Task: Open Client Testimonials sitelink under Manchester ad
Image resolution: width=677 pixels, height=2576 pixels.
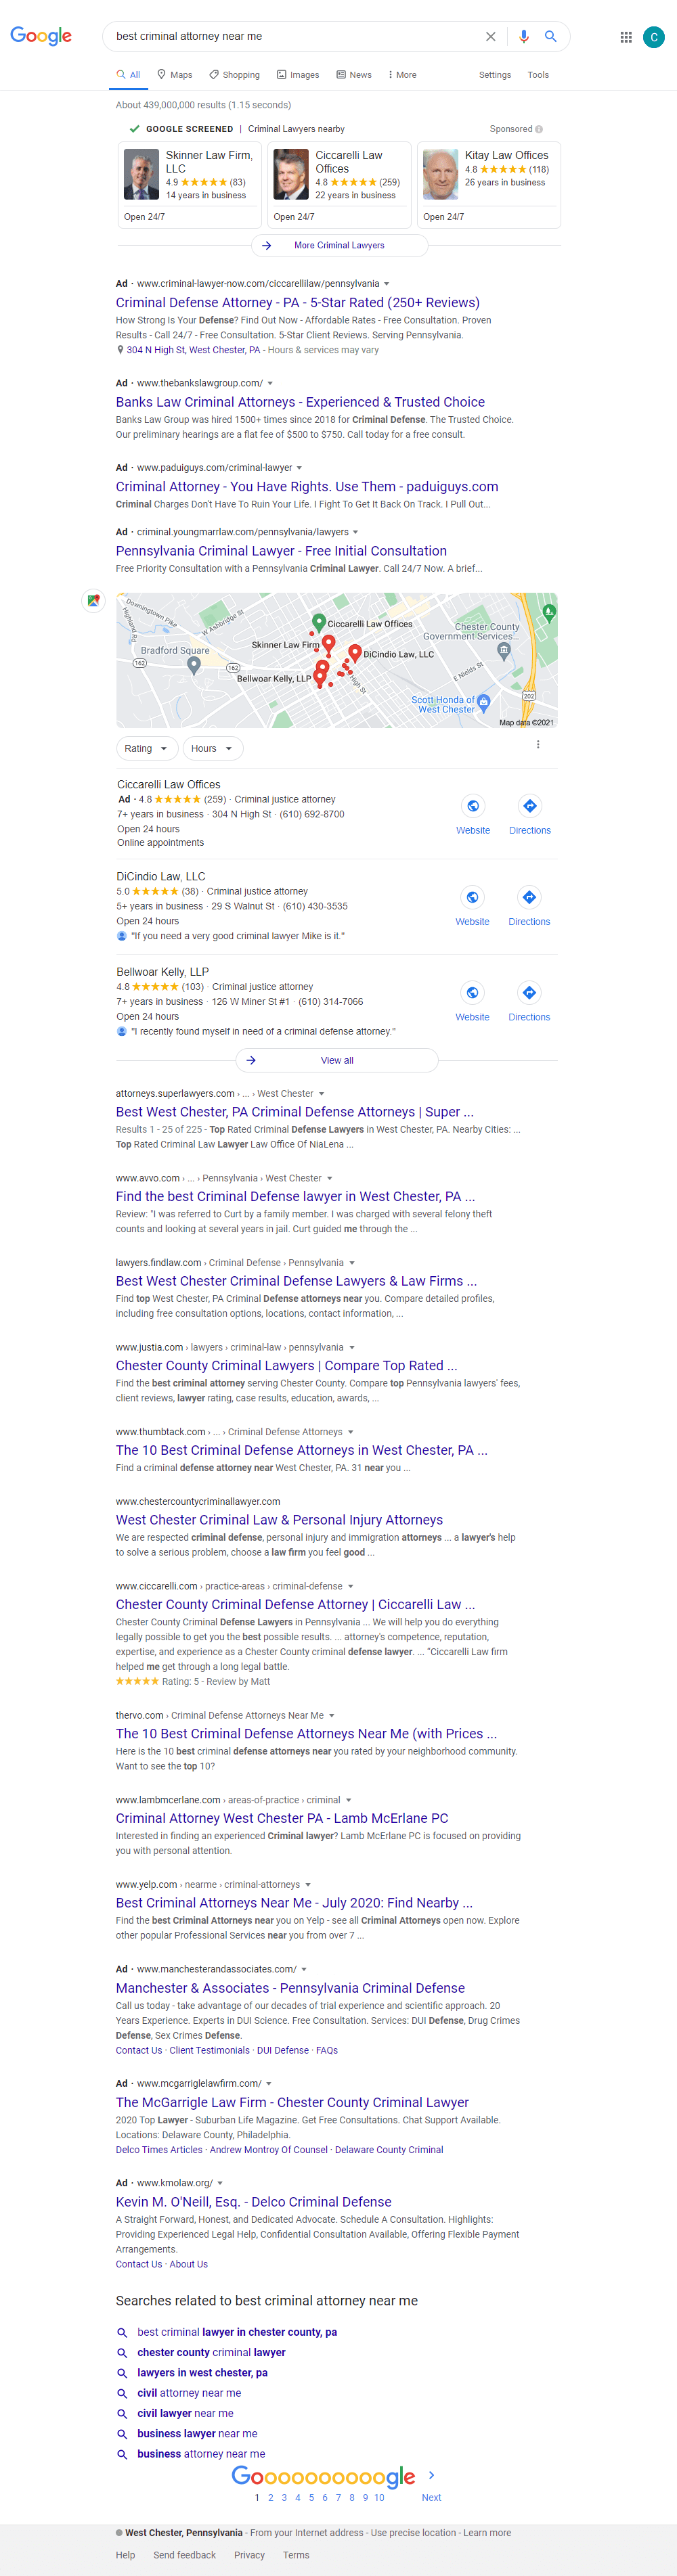Action: pos(210,2051)
